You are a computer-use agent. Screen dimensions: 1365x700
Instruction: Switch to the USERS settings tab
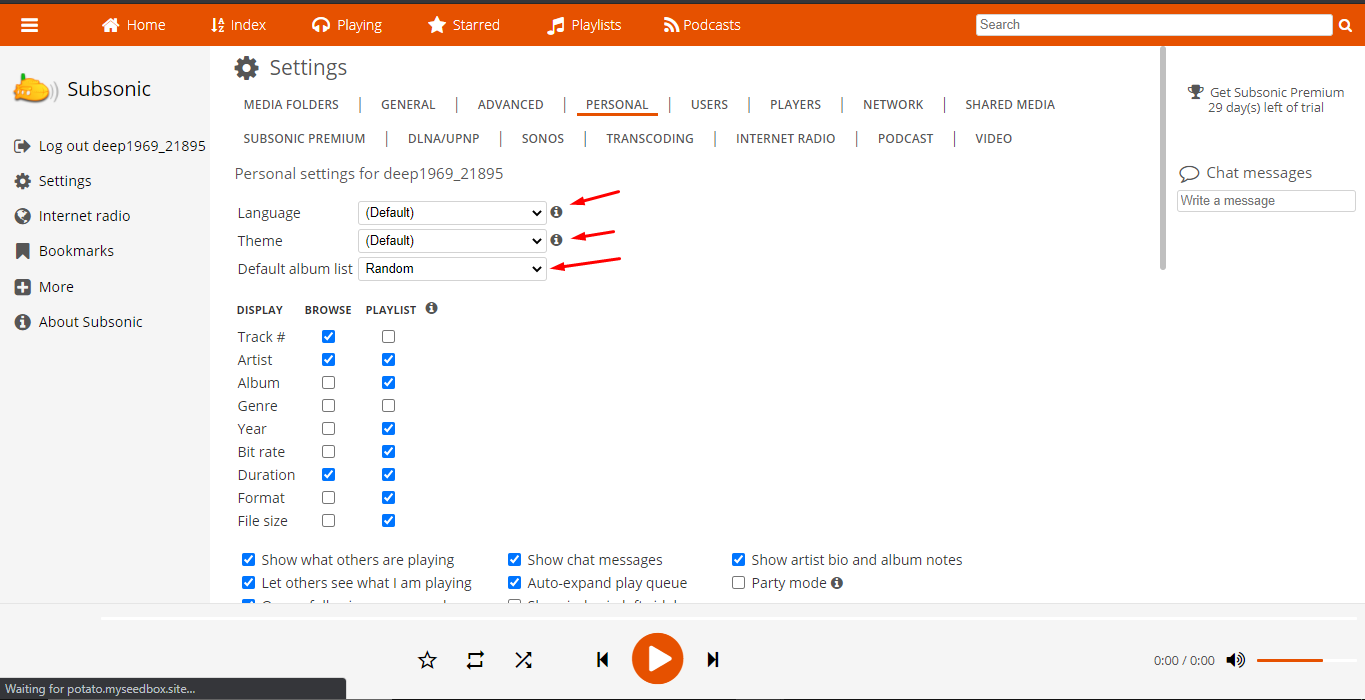click(709, 104)
